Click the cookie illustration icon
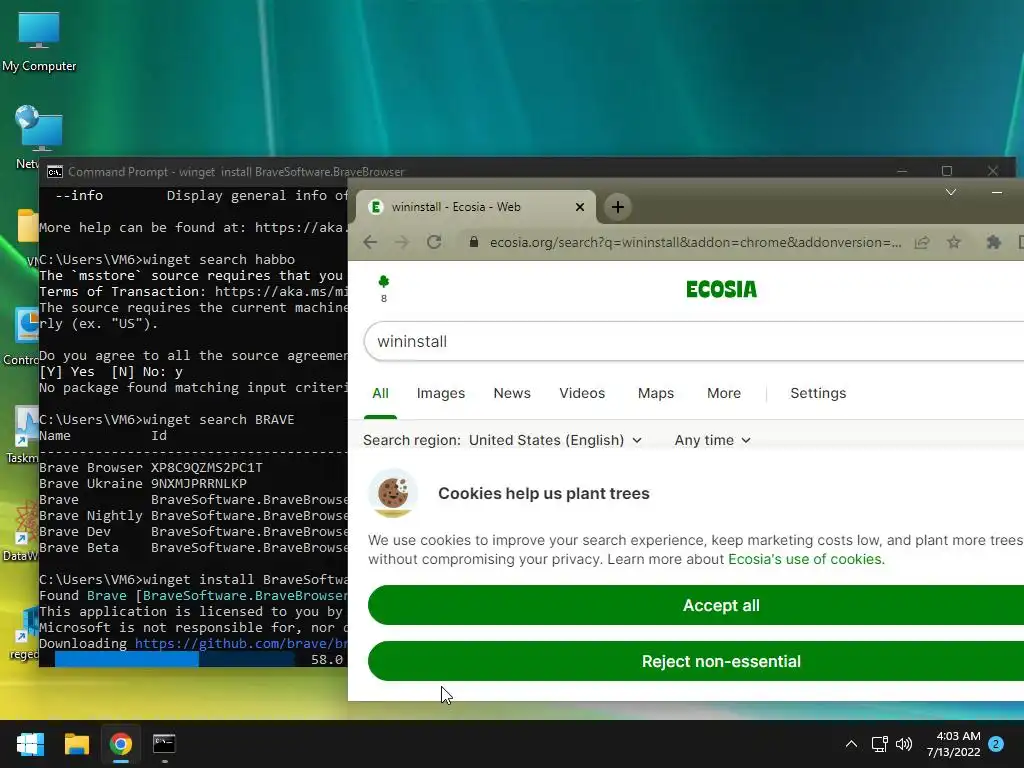This screenshot has width=1024, height=768. [392, 493]
